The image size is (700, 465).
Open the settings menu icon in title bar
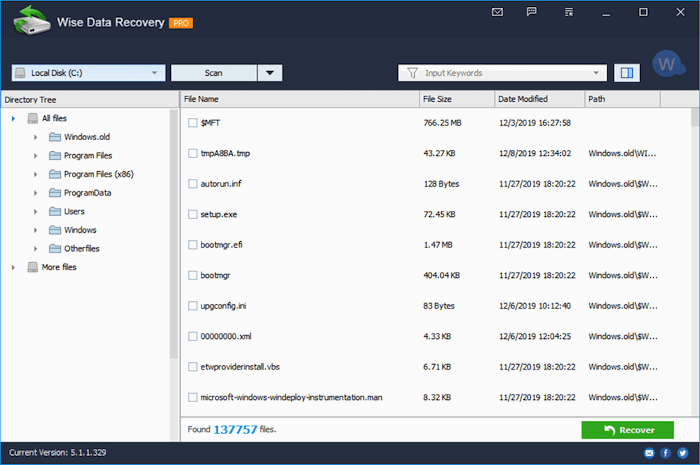point(569,12)
